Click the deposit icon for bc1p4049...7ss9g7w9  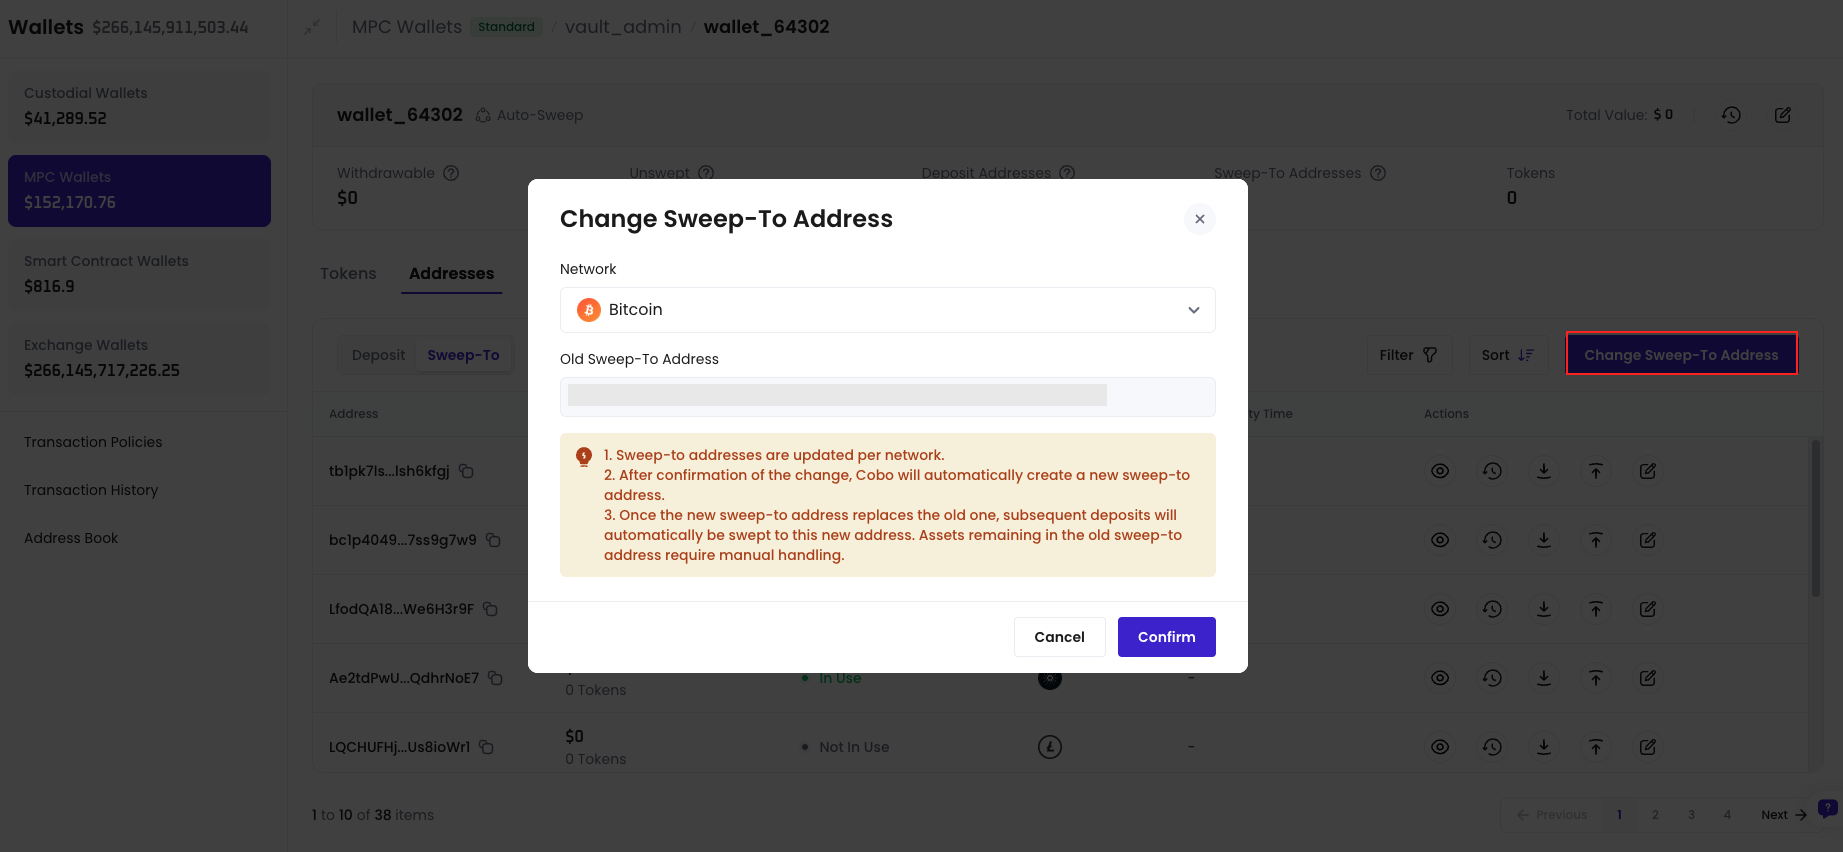[1544, 540]
